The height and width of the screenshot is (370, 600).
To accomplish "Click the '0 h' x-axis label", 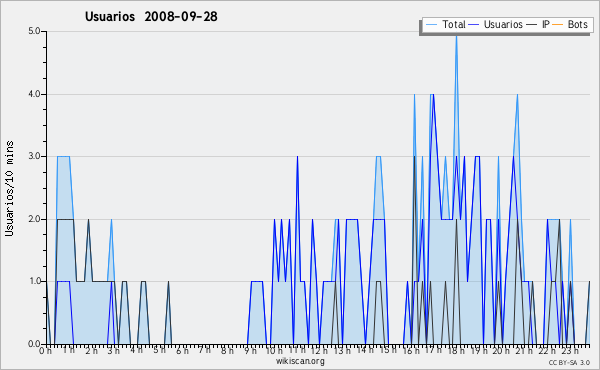I will [46, 351].
